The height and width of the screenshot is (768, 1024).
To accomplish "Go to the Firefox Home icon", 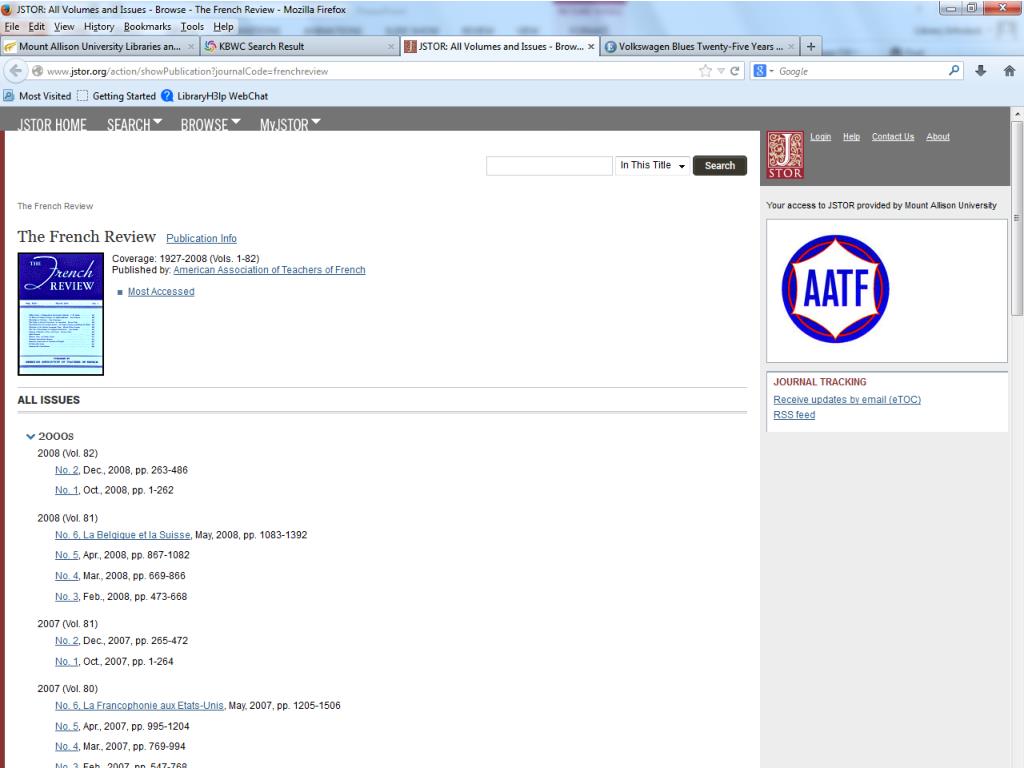I will (x=1009, y=71).
